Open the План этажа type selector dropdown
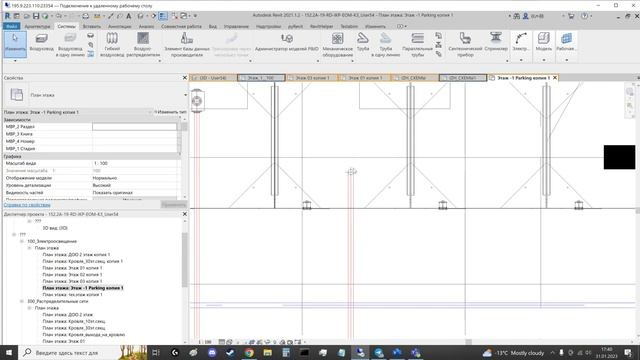 (185, 95)
